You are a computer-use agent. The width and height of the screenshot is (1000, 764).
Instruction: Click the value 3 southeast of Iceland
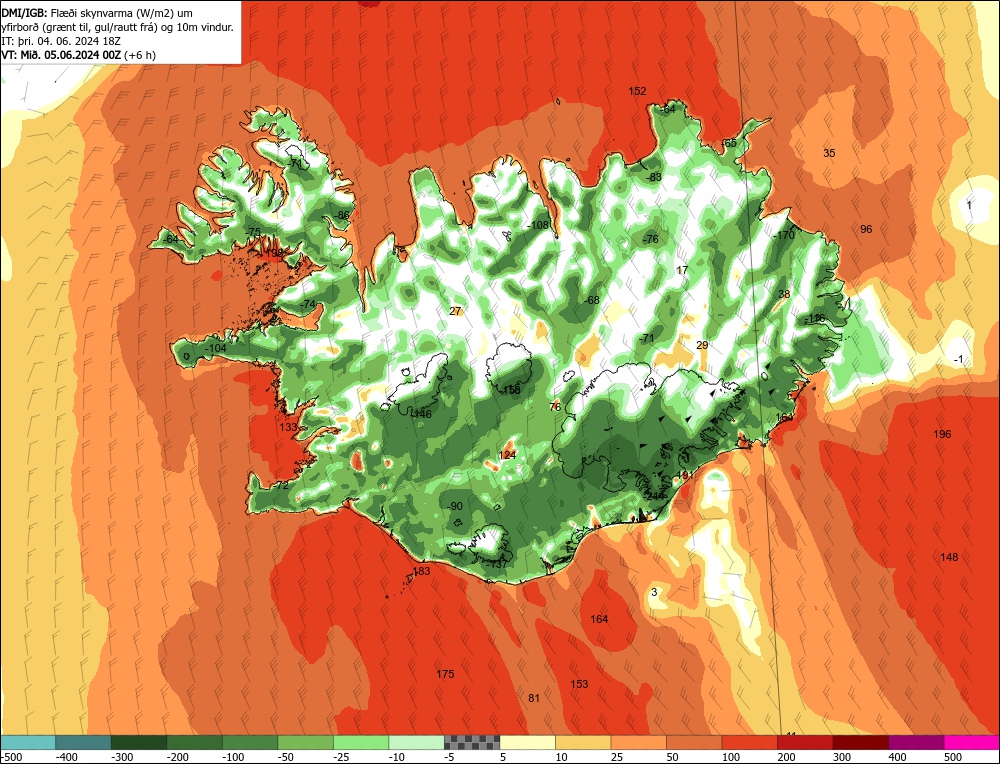[654, 592]
